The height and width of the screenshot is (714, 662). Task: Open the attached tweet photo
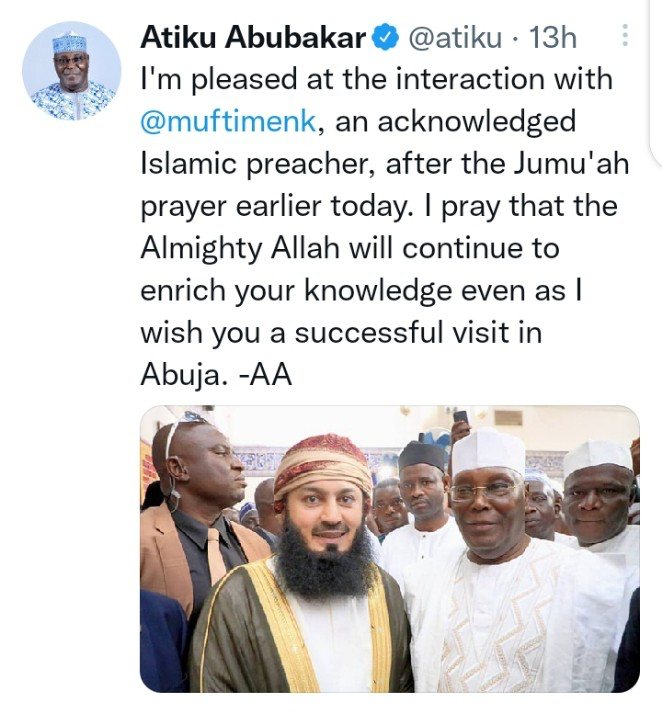pyautogui.click(x=389, y=548)
